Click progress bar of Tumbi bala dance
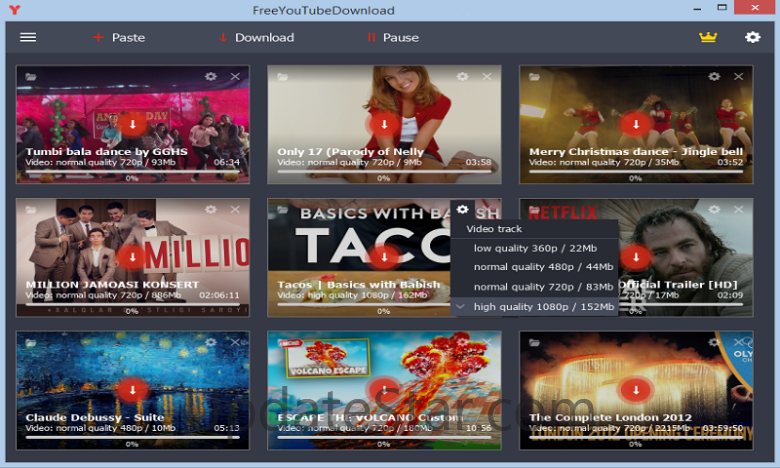Image resolution: width=780 pixels, height=468 pixels. tap(132, 171)
